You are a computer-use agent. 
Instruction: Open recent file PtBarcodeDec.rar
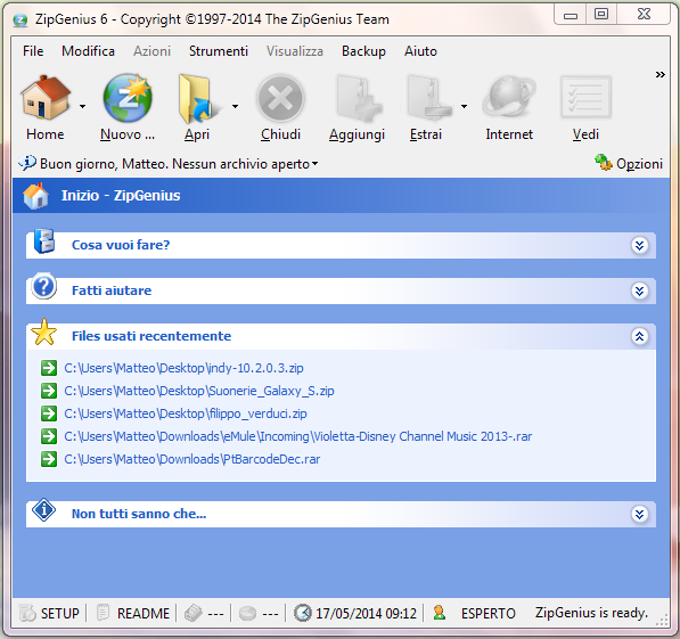tap(192, 459)
